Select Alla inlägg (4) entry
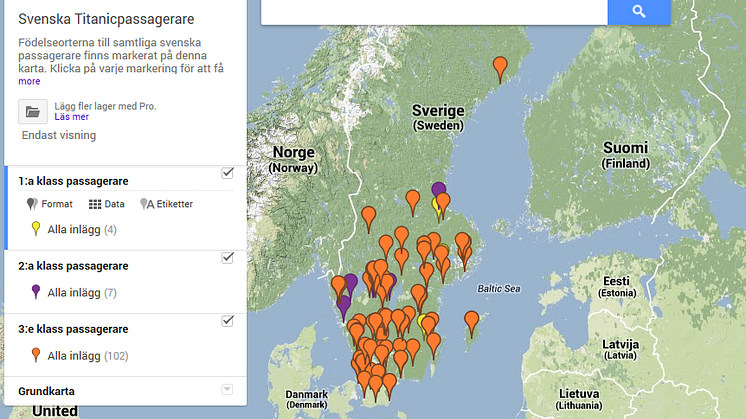746x419 pixels. click(82, 230)
